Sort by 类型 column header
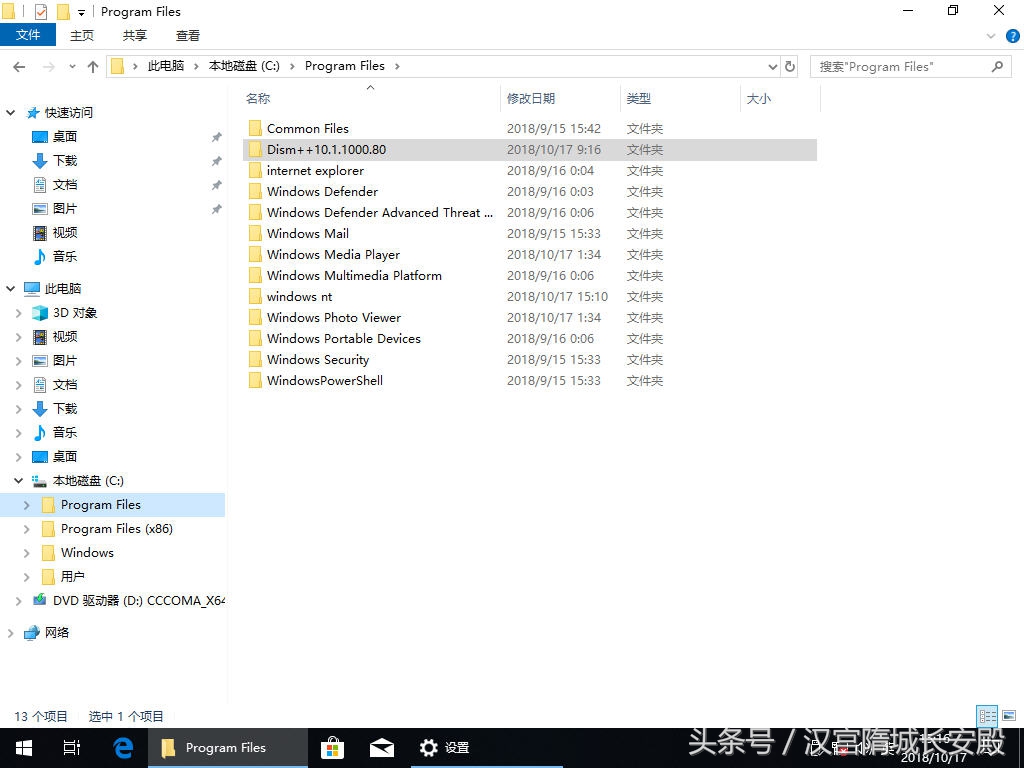The height and width of the screenshot is (768, 1024). click(638, 99)
